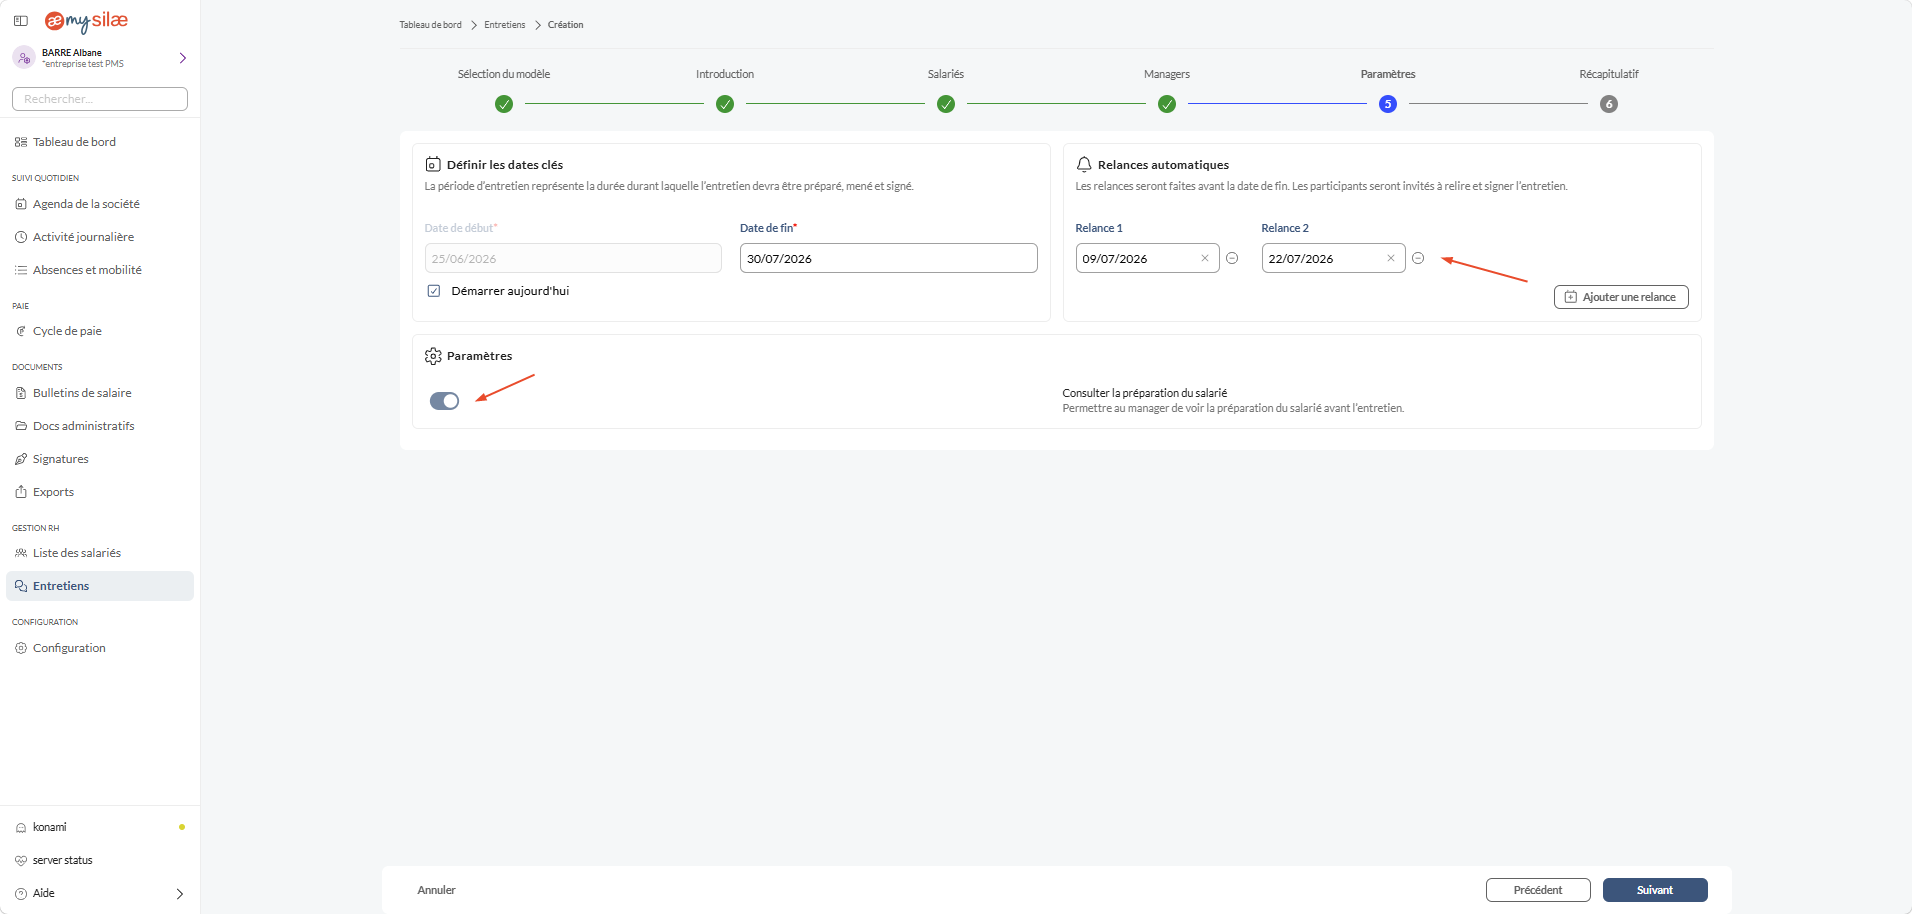Click the Introduction step label
1912x914 pixels.
pyautogui.click(x=725, y=74)
